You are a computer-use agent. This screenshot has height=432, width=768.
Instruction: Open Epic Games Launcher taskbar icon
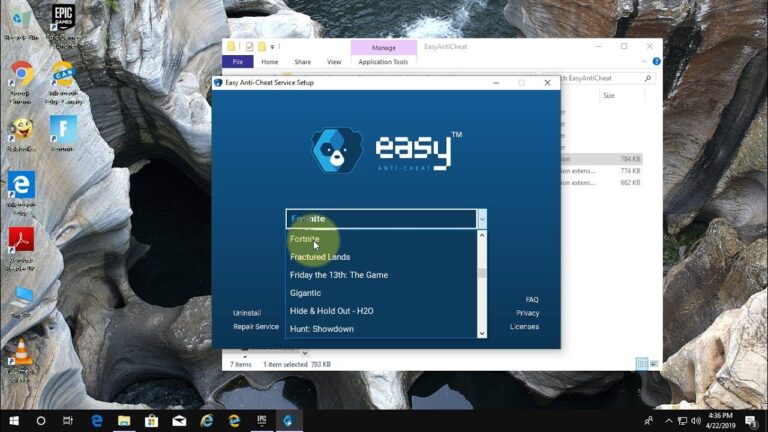pyautogui.click(x=262, y=421)
